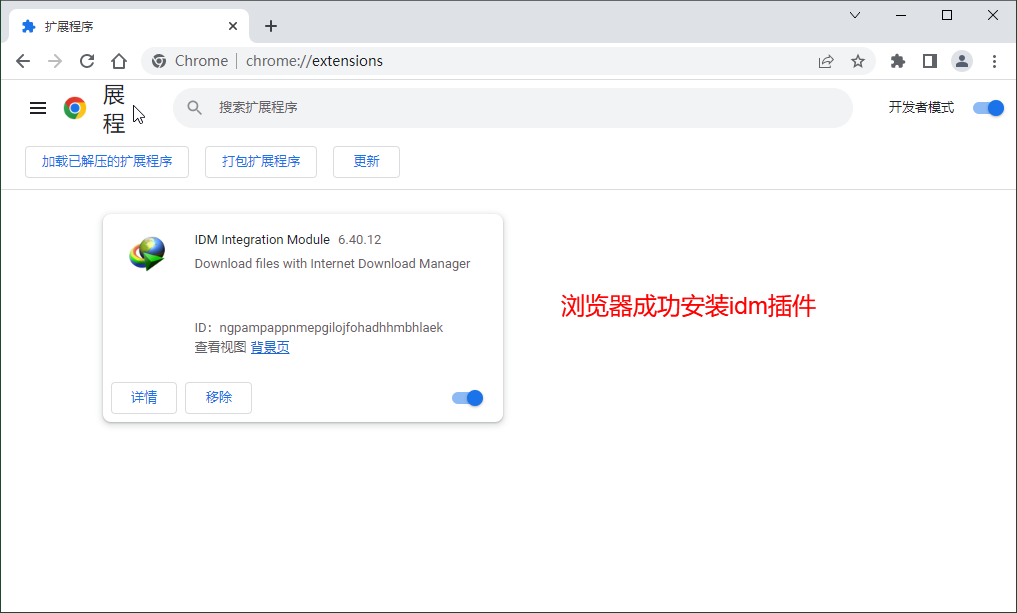Focus the 搜索扩展程序 search field
Screen dimensions: 1017x613
[x=512, y=108]
